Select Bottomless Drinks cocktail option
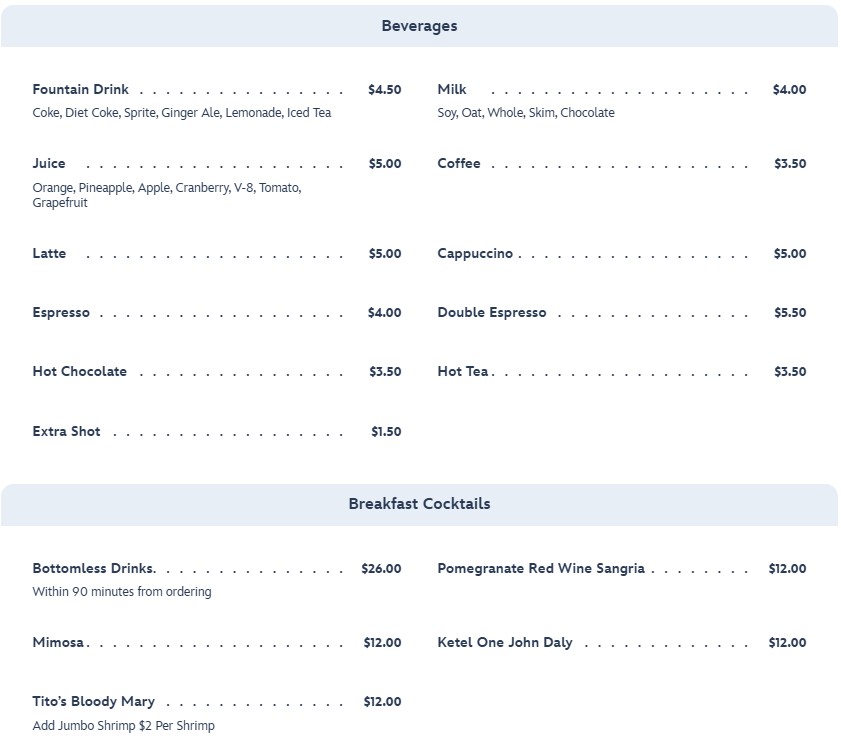 tap(93, 569)
